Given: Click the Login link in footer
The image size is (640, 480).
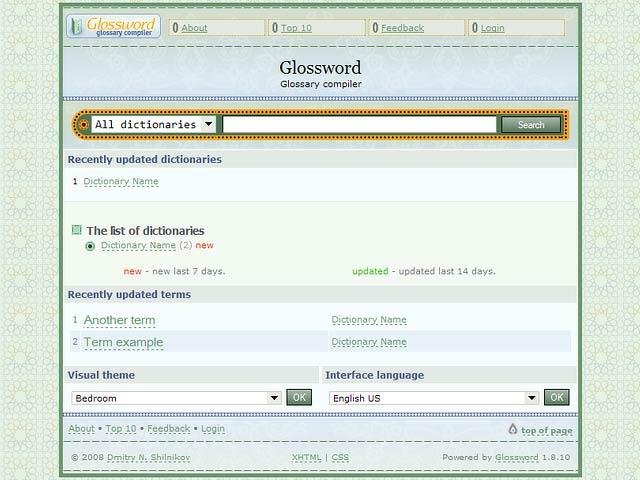Looking at the screenshot, I should coord(213,429).
